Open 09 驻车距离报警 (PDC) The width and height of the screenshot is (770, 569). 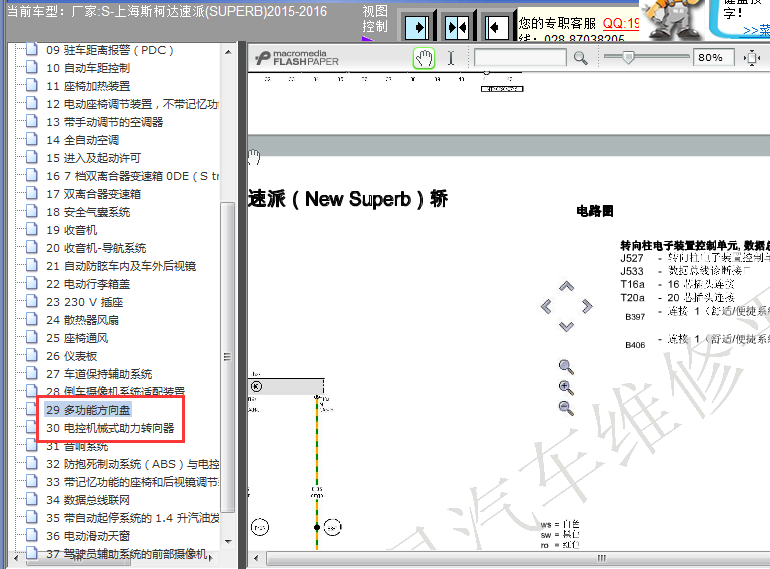tap(110, 50)
